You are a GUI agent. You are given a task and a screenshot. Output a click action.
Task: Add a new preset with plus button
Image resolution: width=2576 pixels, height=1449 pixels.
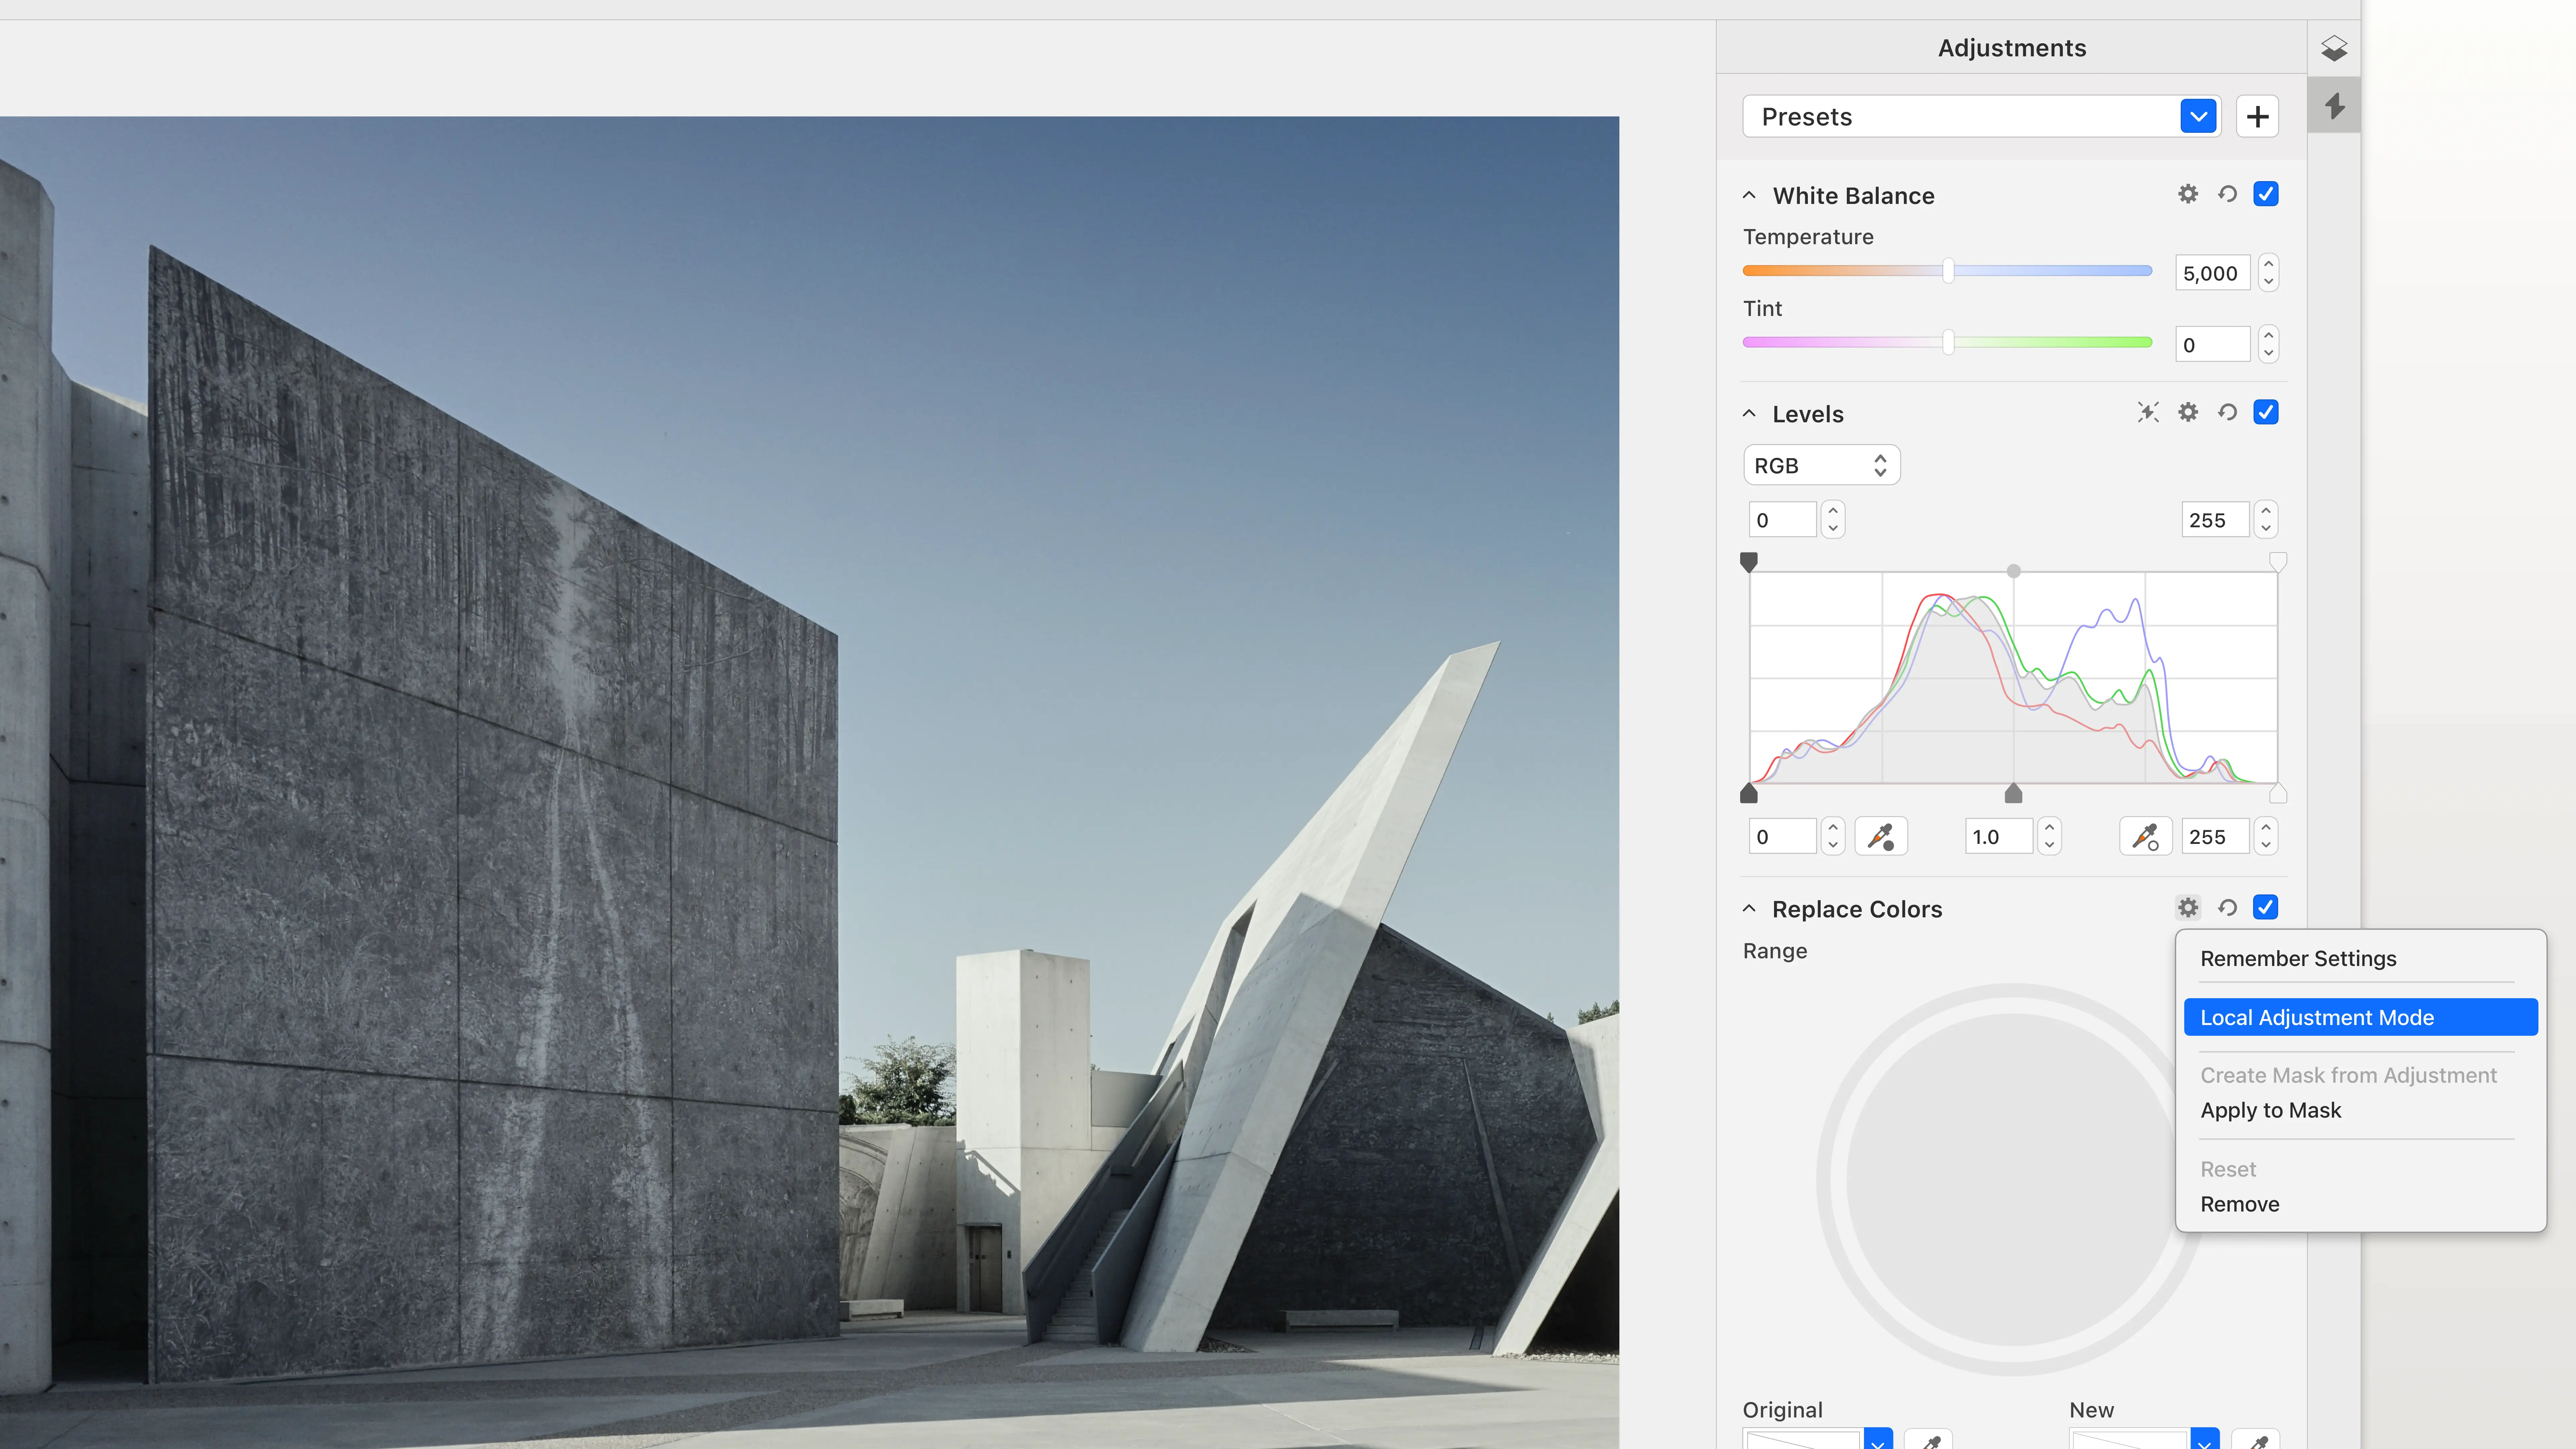point(2257,117)
